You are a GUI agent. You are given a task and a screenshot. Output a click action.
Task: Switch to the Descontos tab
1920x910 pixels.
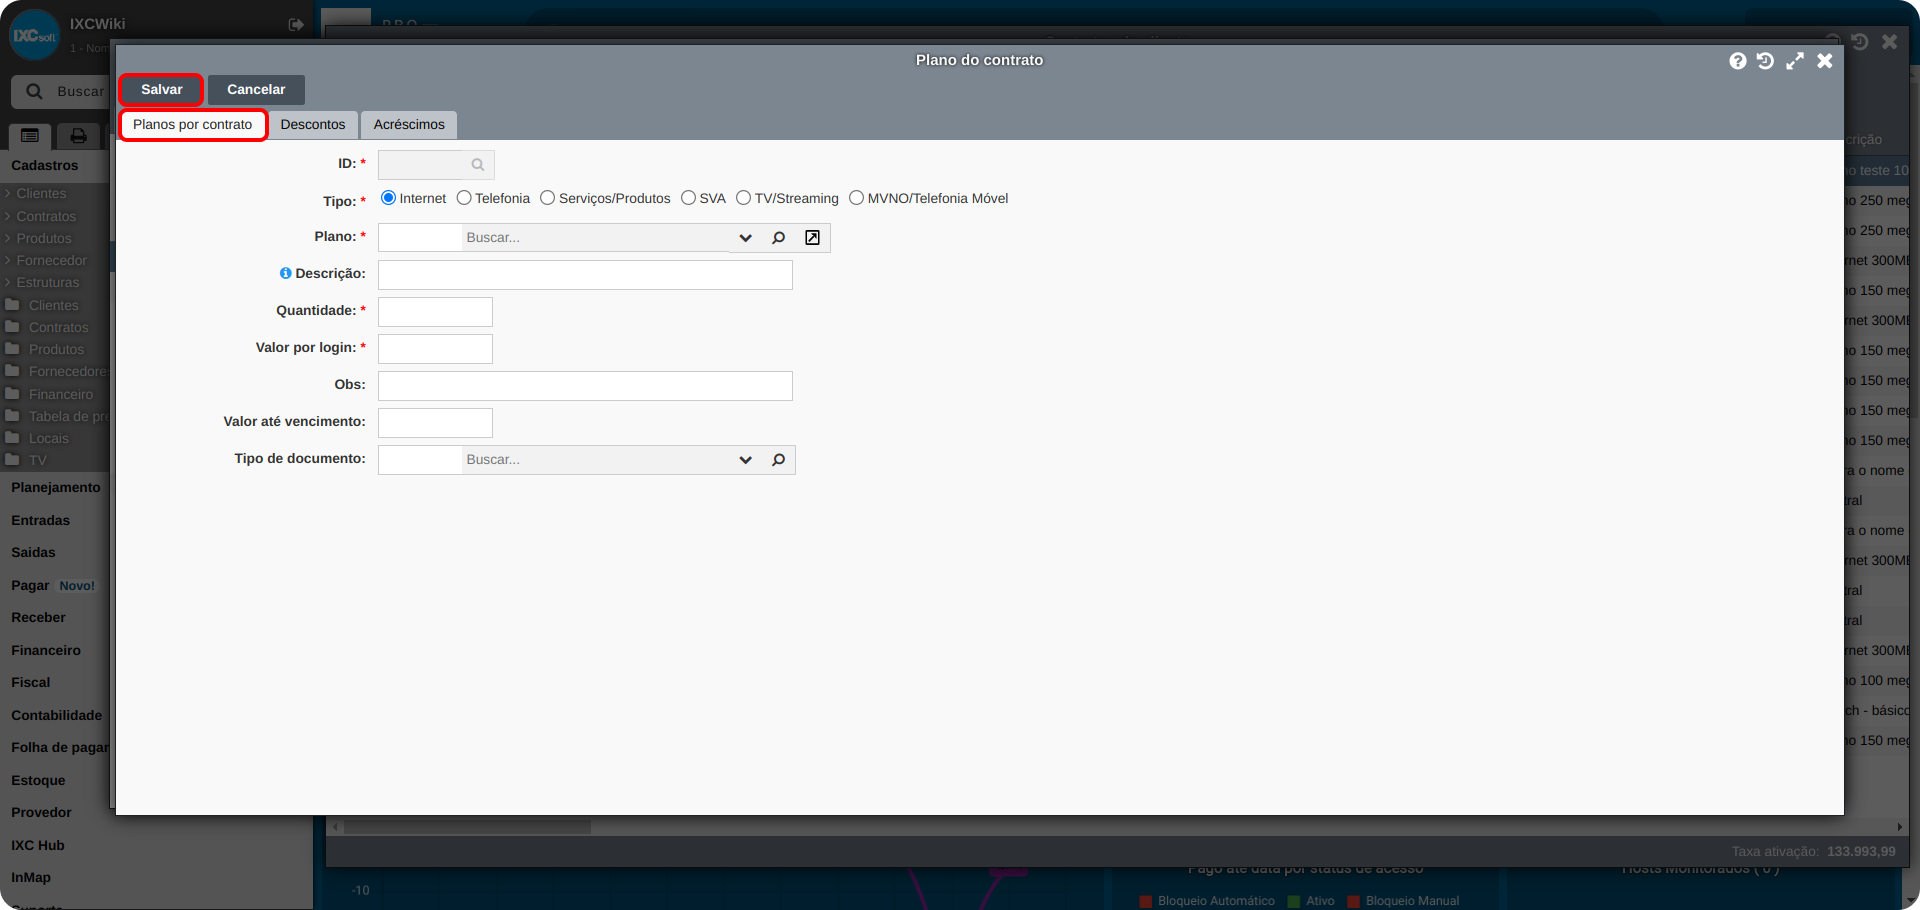313,125
